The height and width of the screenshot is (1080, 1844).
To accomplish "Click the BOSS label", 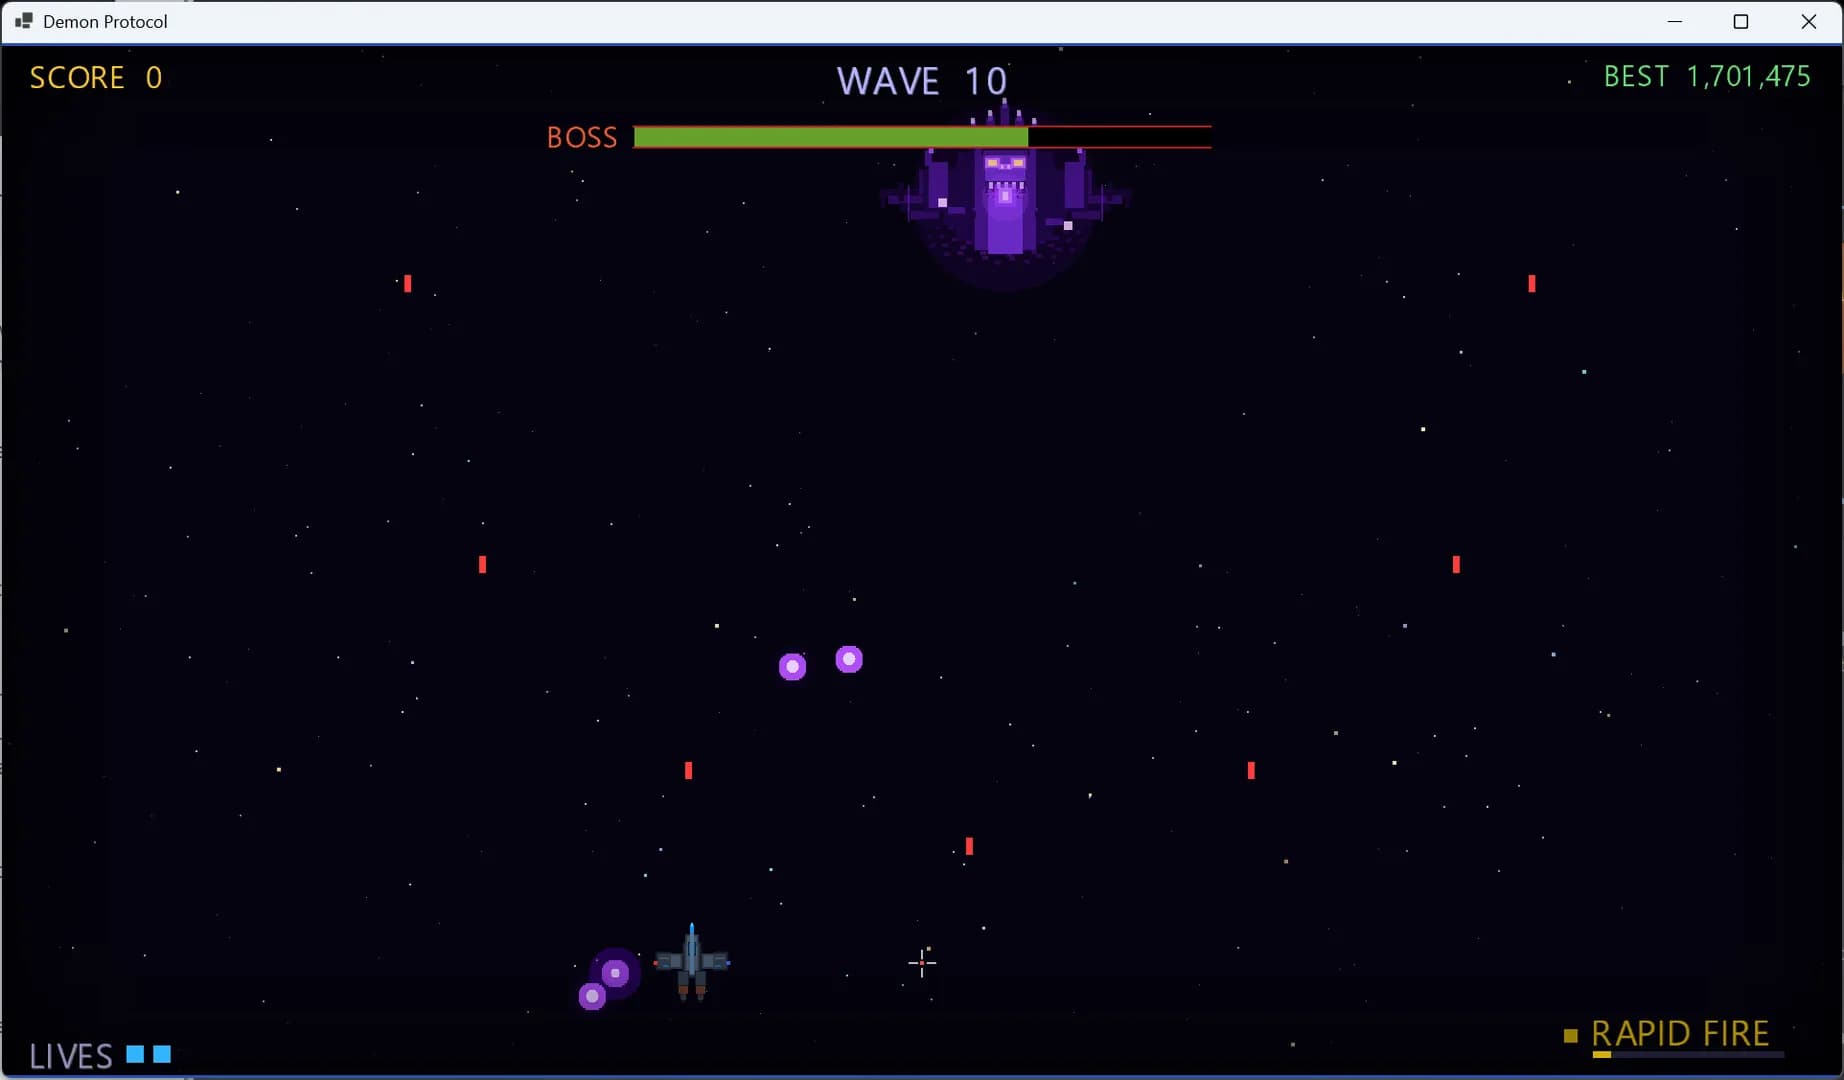I will pos(582,137).
